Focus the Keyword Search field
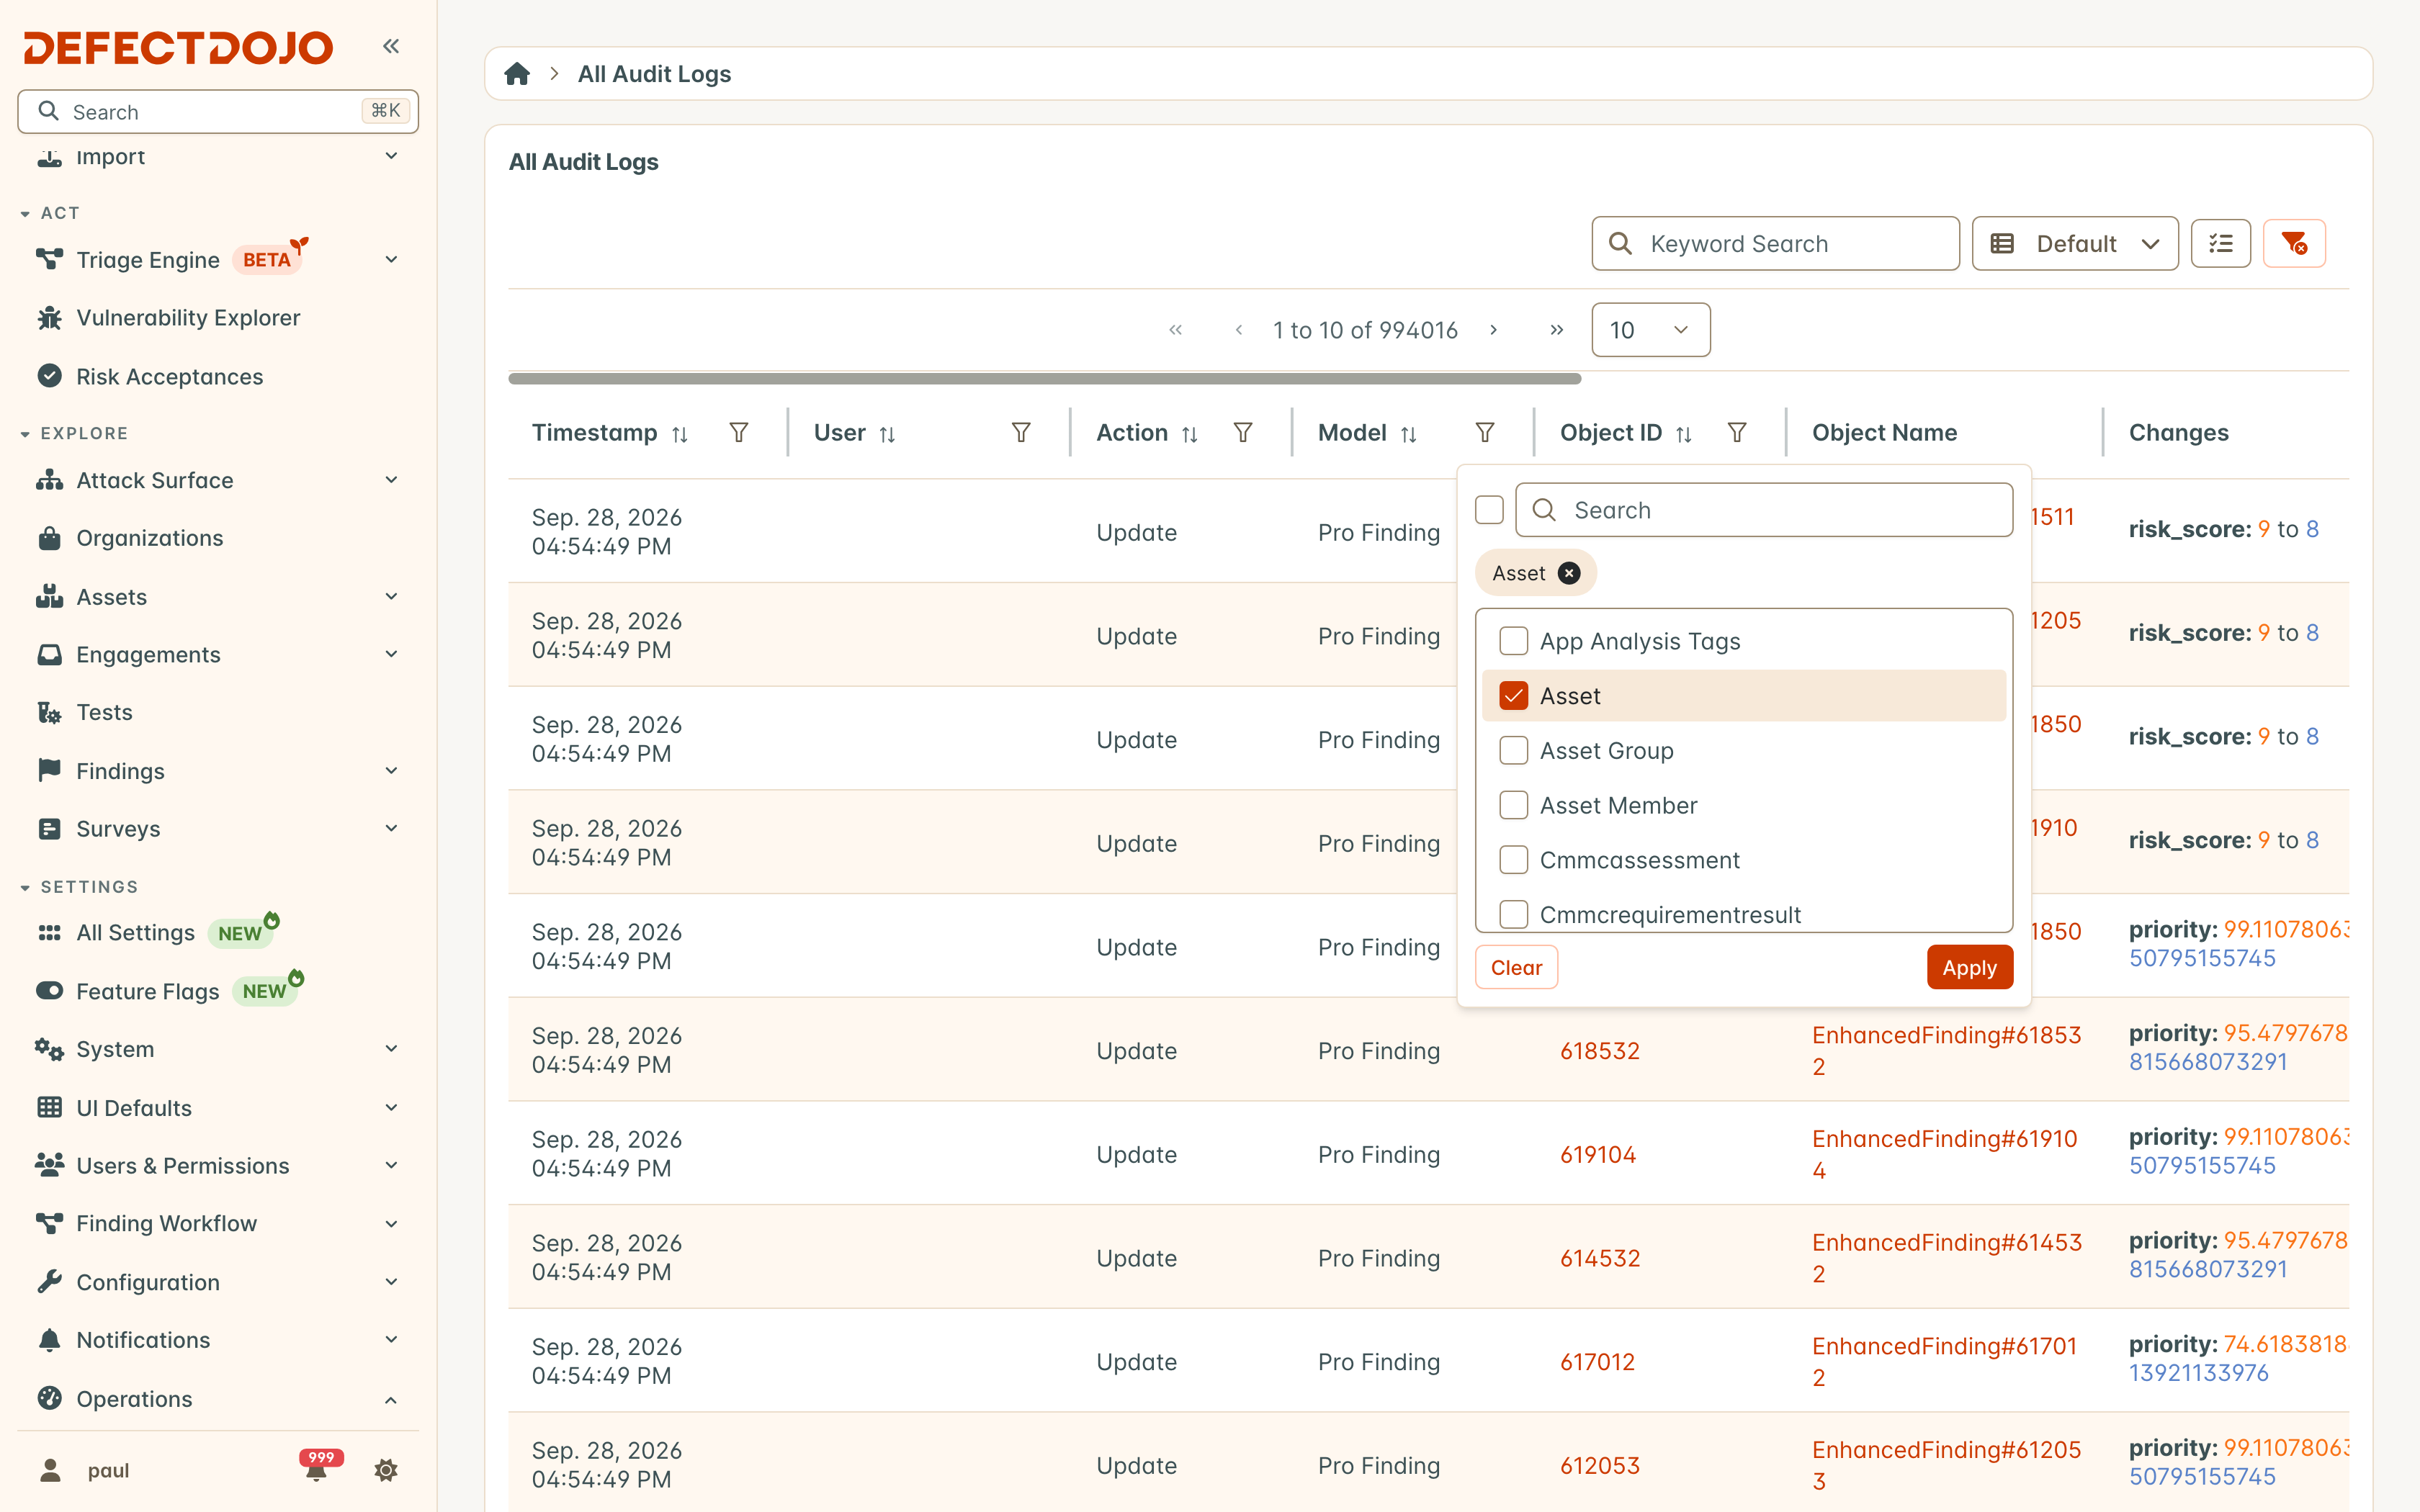This screenshot has height=1512, width=2420. tap(1775, 243)
